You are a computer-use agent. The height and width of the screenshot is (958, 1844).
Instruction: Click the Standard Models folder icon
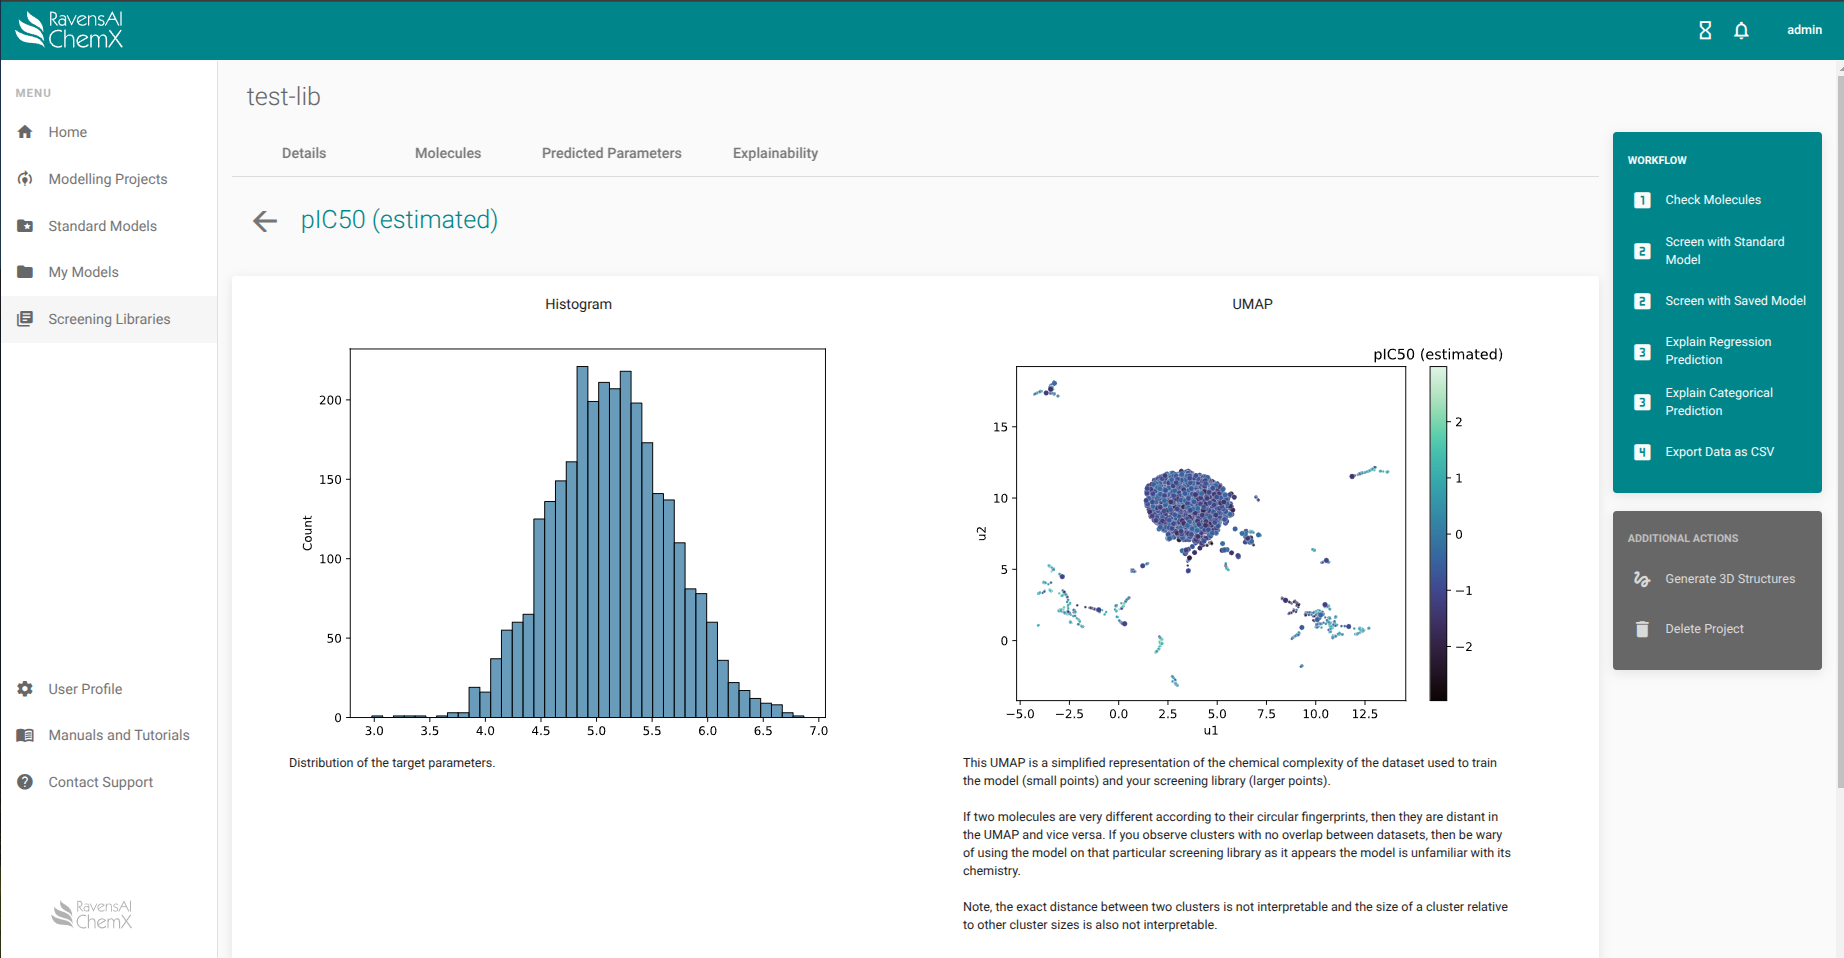[x=25, y=226]
